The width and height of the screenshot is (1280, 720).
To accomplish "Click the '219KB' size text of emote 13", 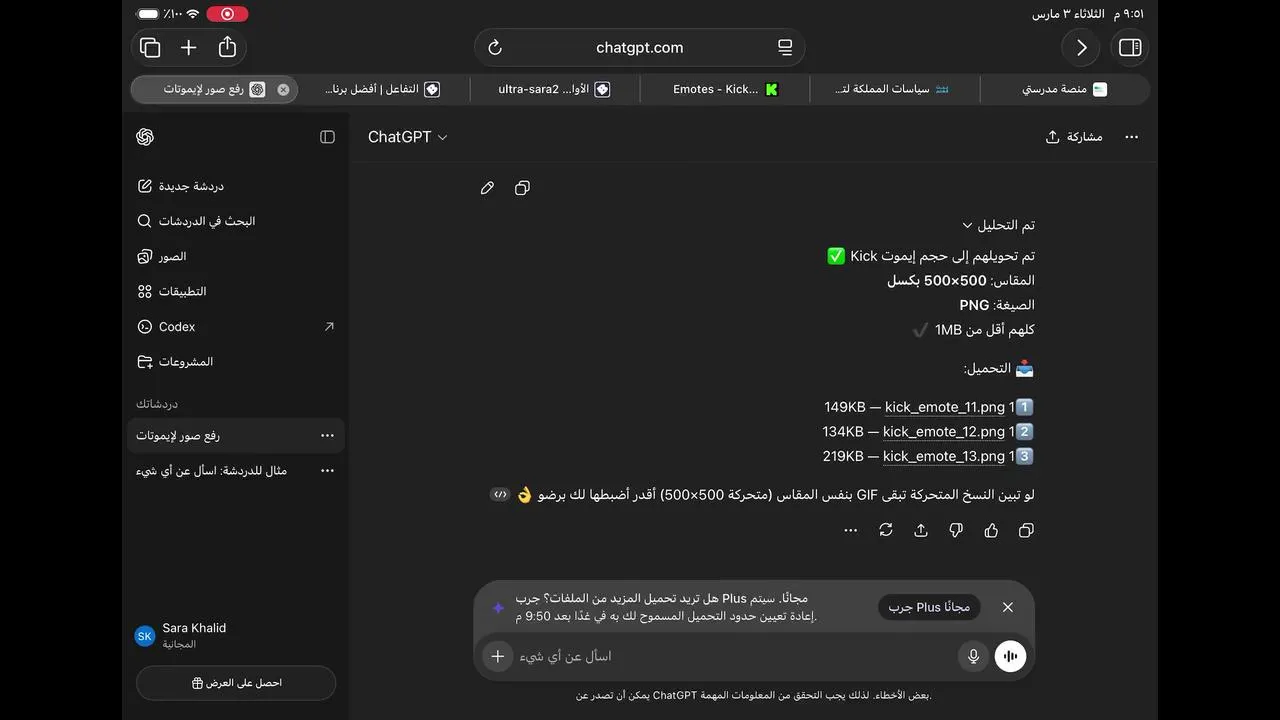I will pyautogui.click(x=843, y=456).
